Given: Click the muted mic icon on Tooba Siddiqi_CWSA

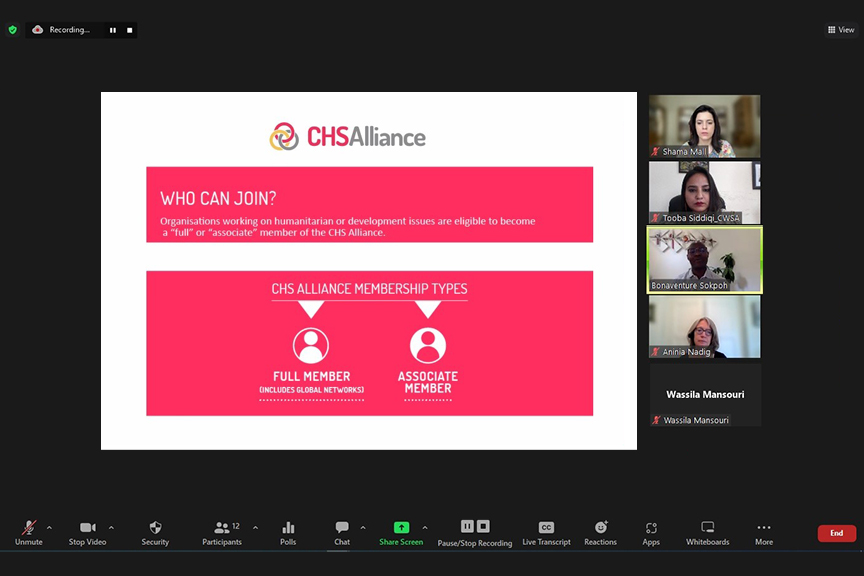Looking at the screenshot, I should tap(656, 218).
